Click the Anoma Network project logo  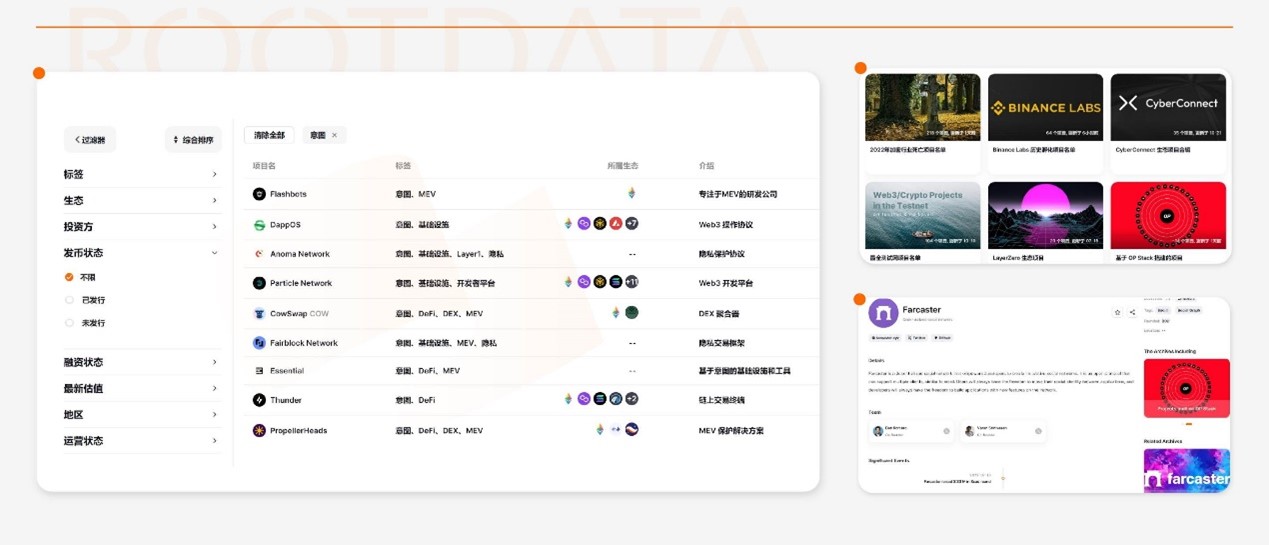point(259,254)
